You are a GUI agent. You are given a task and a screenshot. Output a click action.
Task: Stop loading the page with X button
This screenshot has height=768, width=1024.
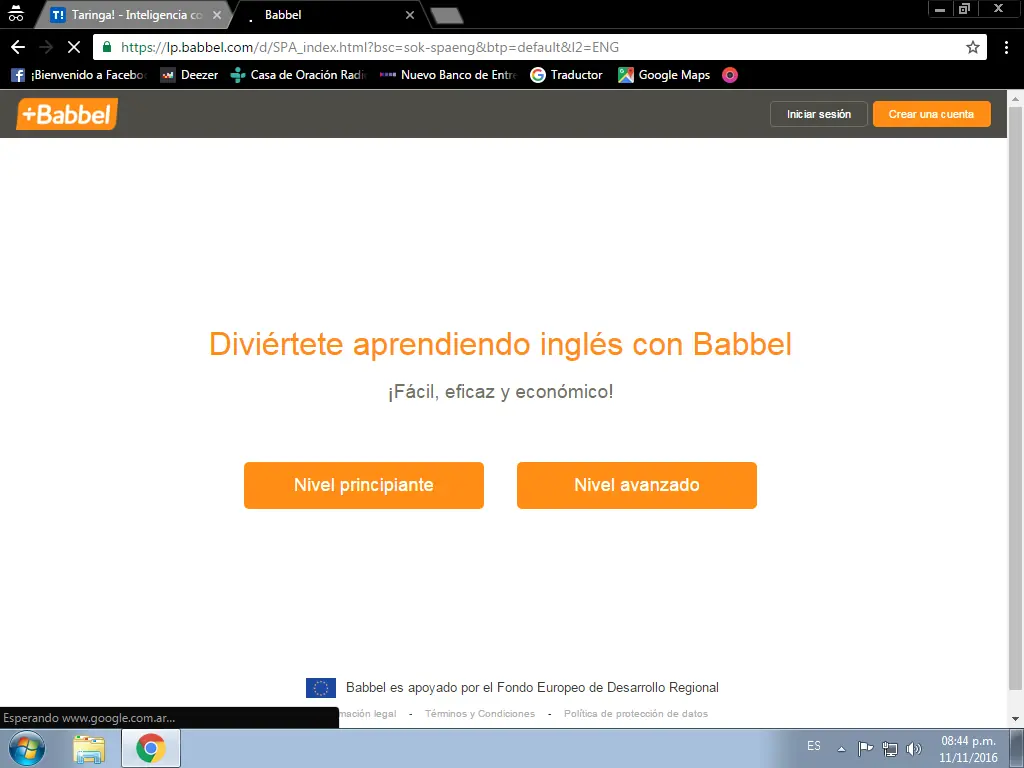(x=74, y=47)
